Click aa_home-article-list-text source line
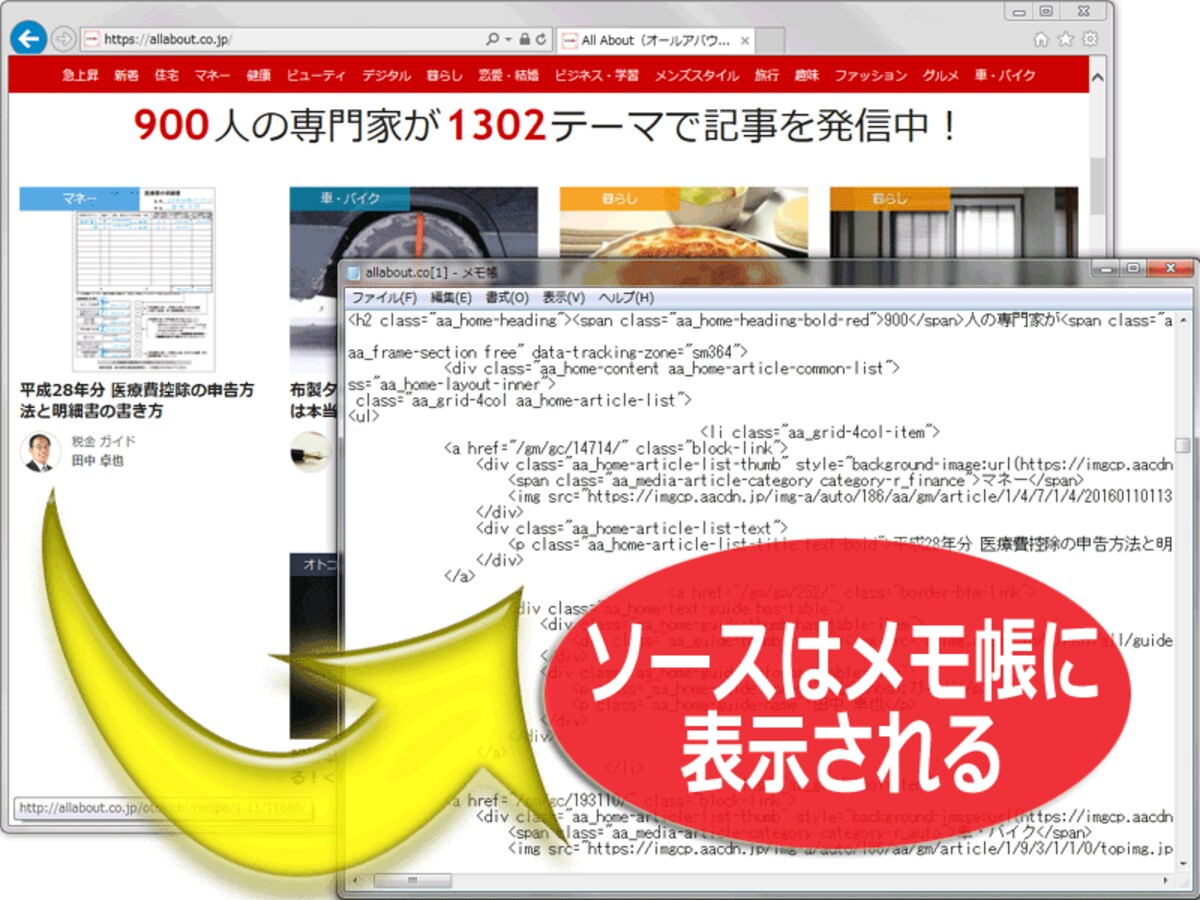The image size is (1200, 900). click(x=632, y=528)
